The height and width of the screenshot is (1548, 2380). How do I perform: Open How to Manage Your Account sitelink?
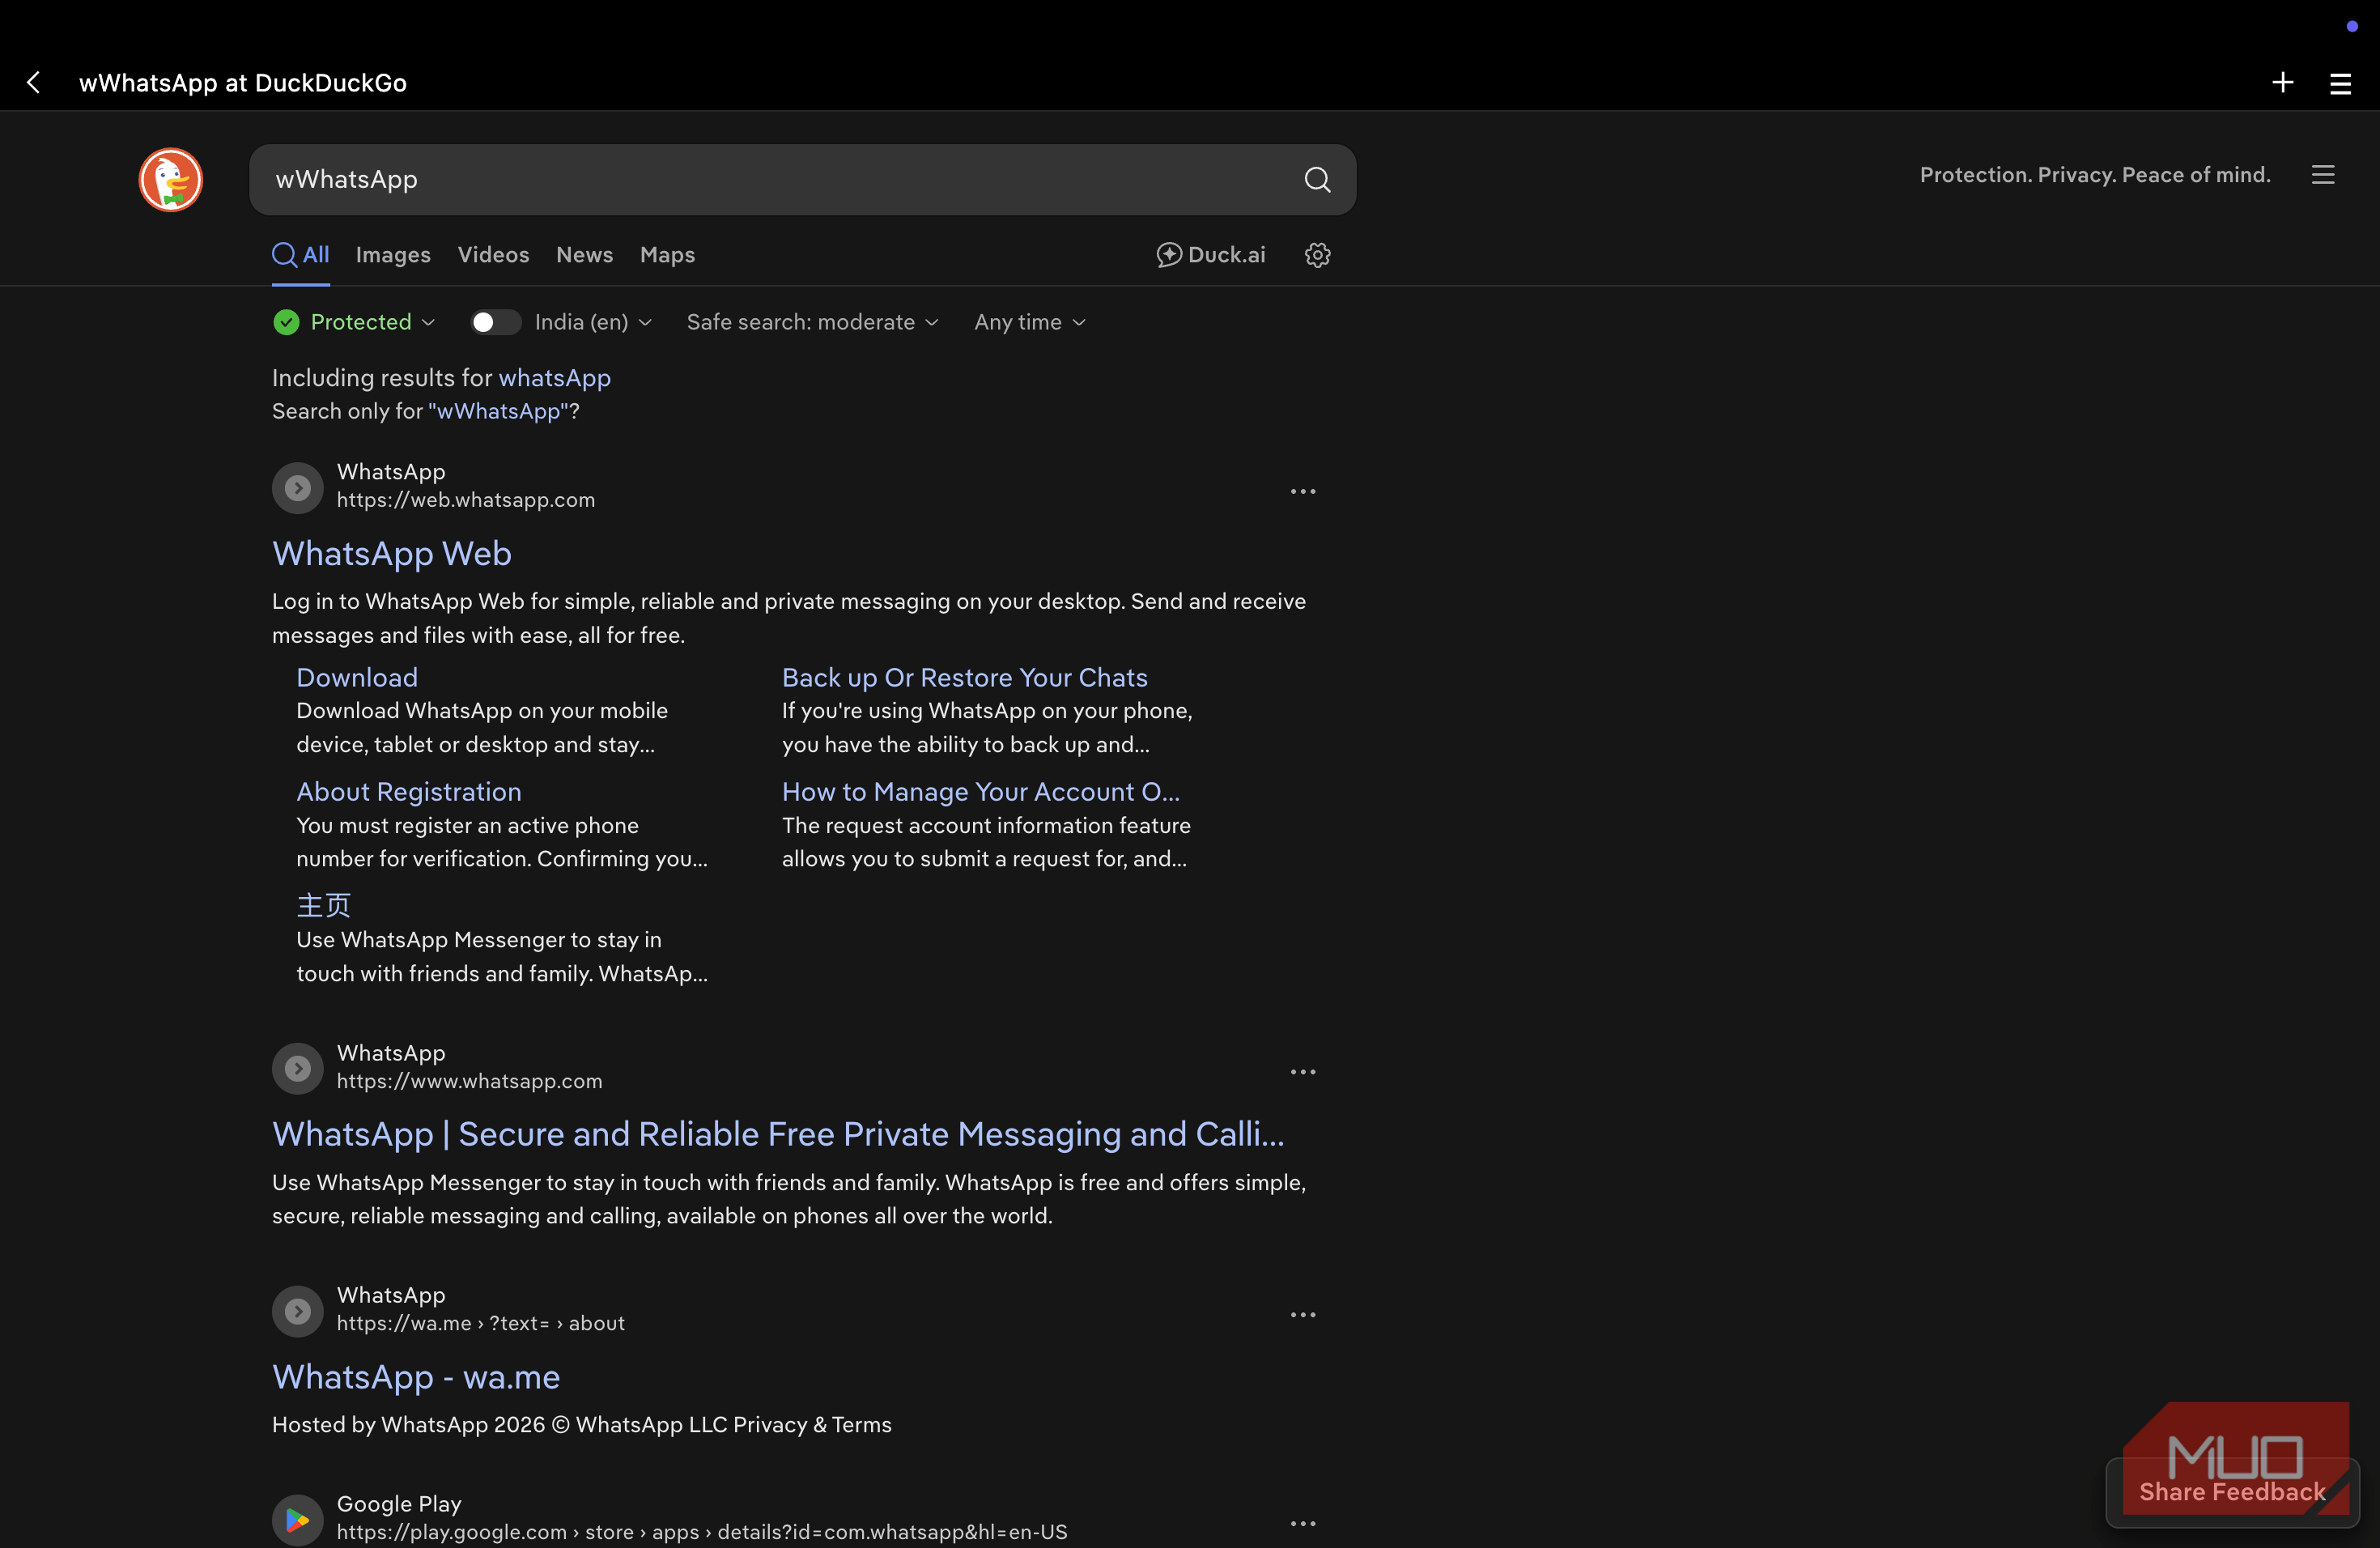coord(980,791)
